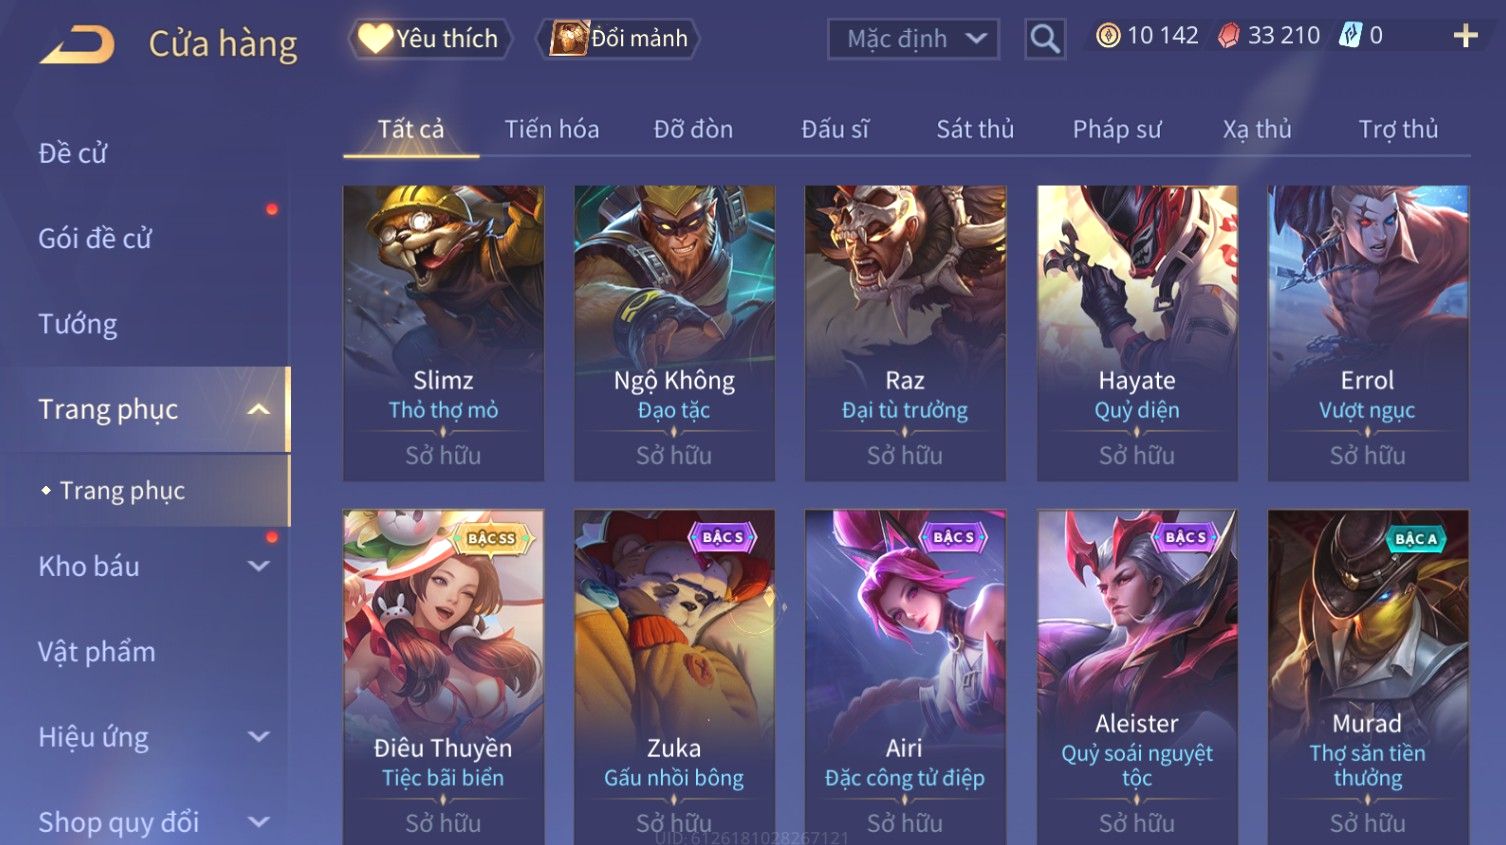
Task: Click the heart icon in Yêu thích
Action: (375, 38)
